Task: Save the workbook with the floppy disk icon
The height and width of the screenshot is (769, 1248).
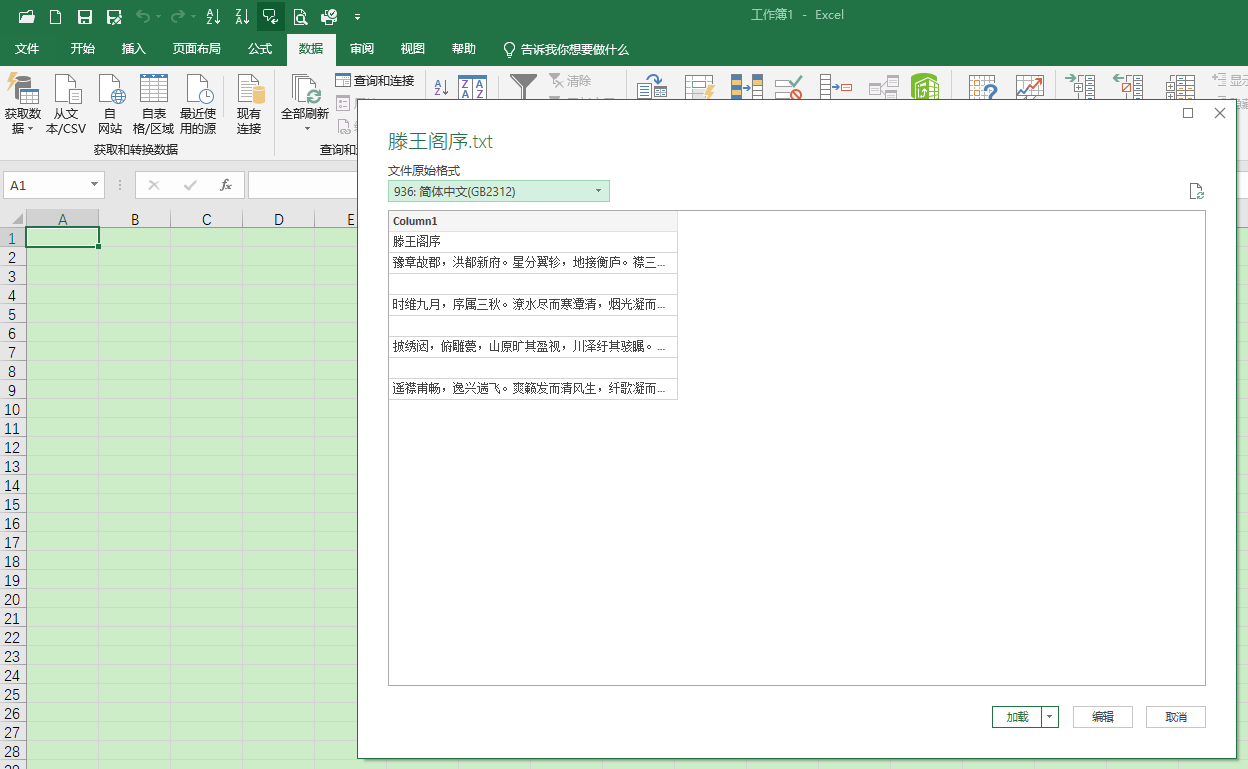Action: point(85,16)
